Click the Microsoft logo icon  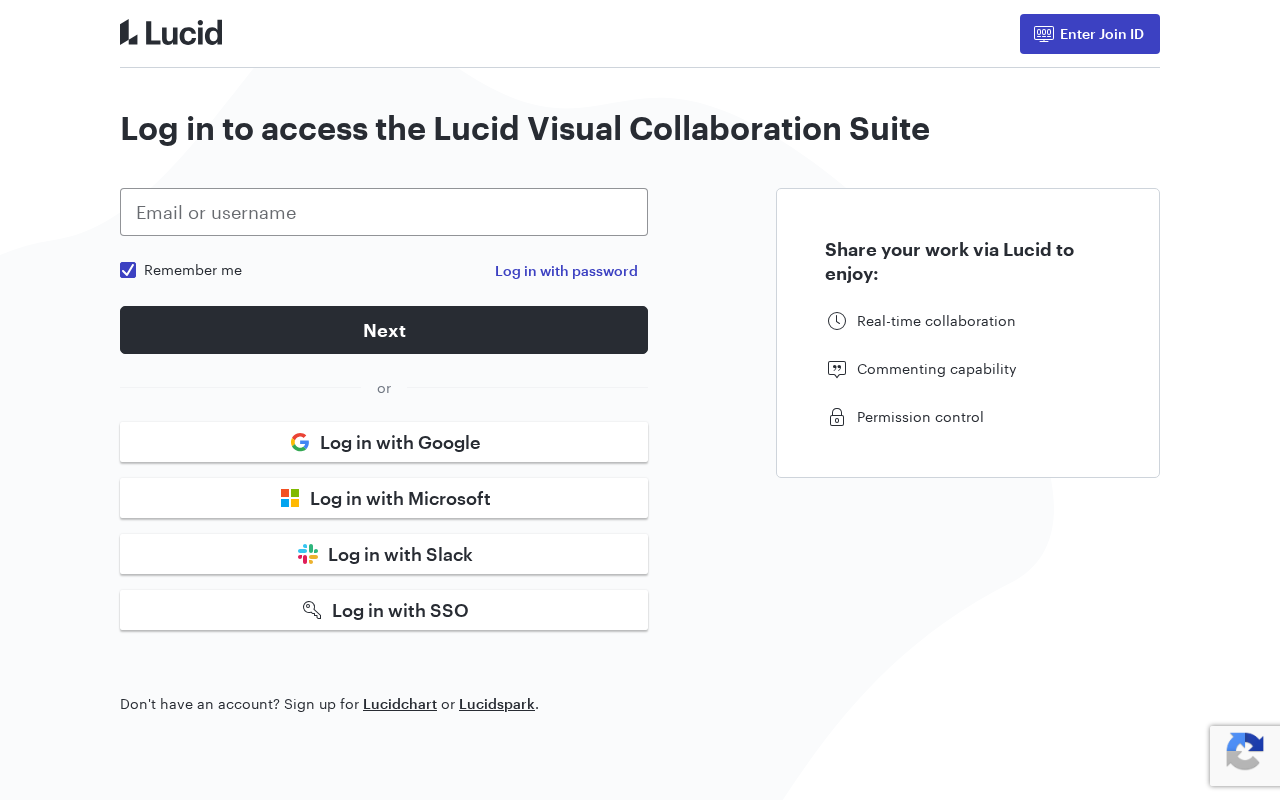290,498
